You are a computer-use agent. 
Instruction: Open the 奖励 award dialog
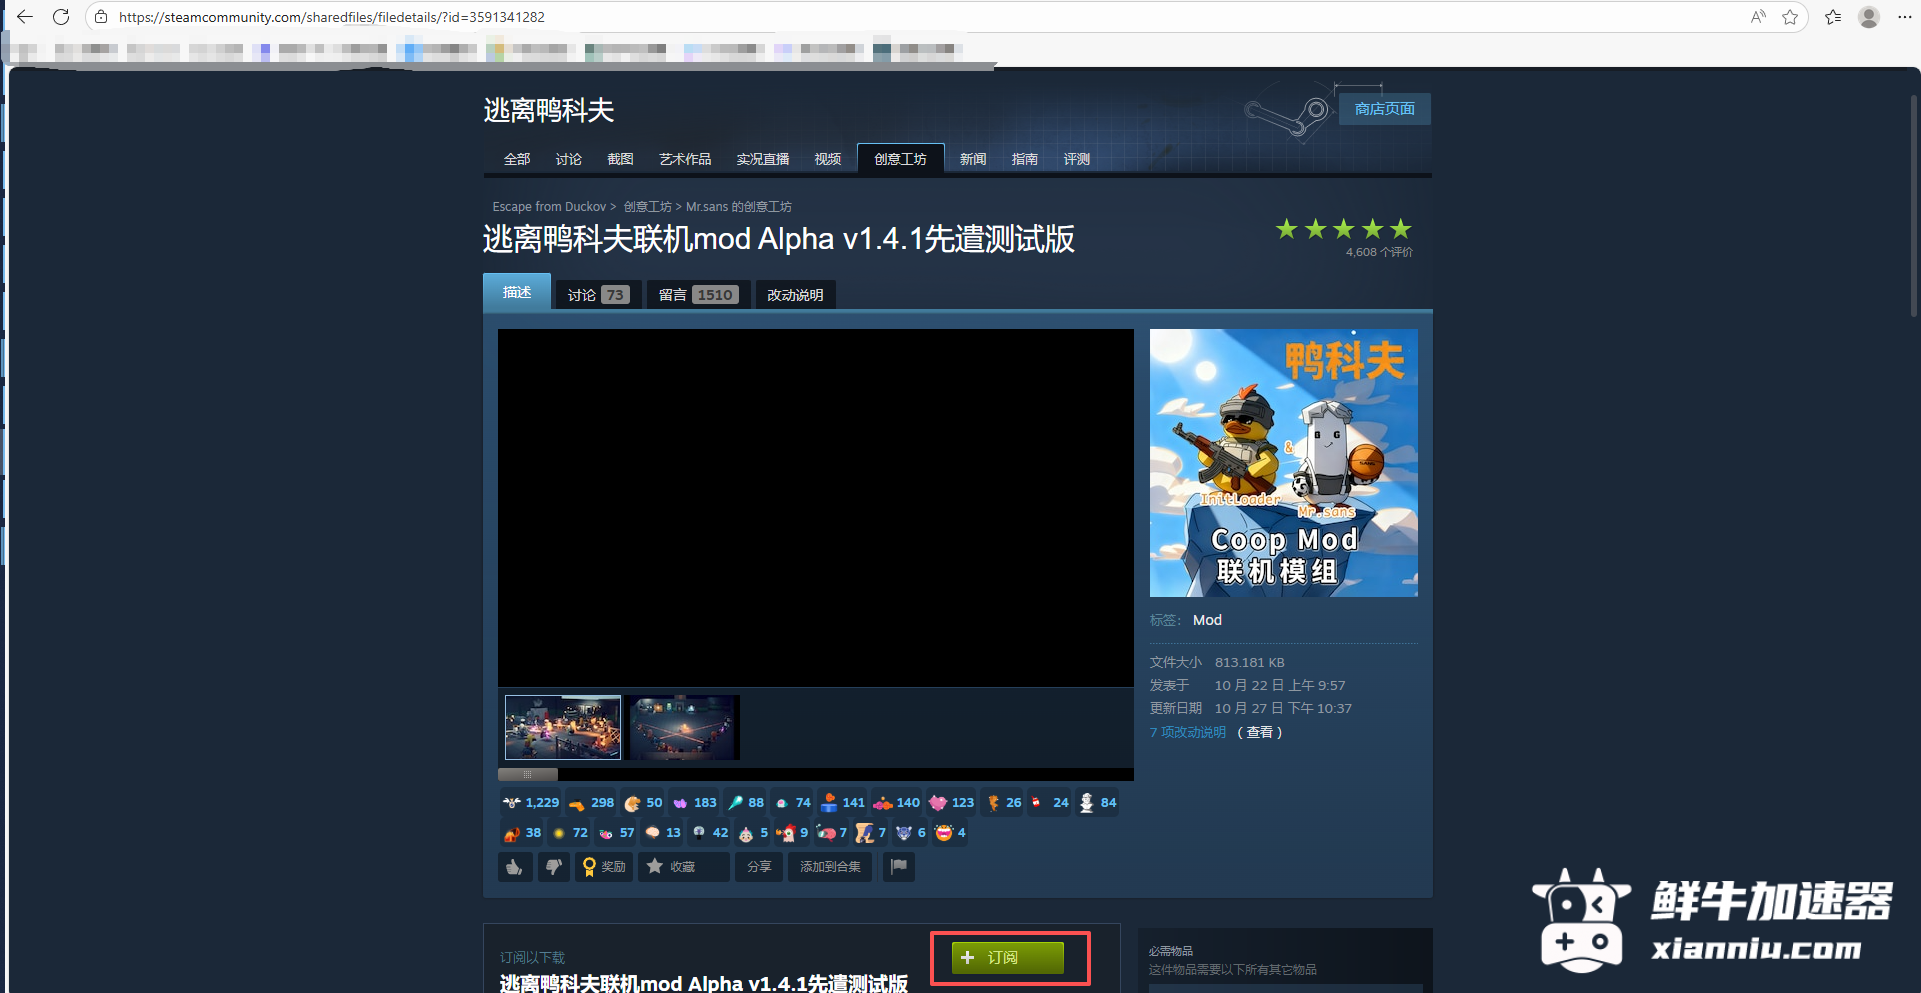click(x=604, y=866)
